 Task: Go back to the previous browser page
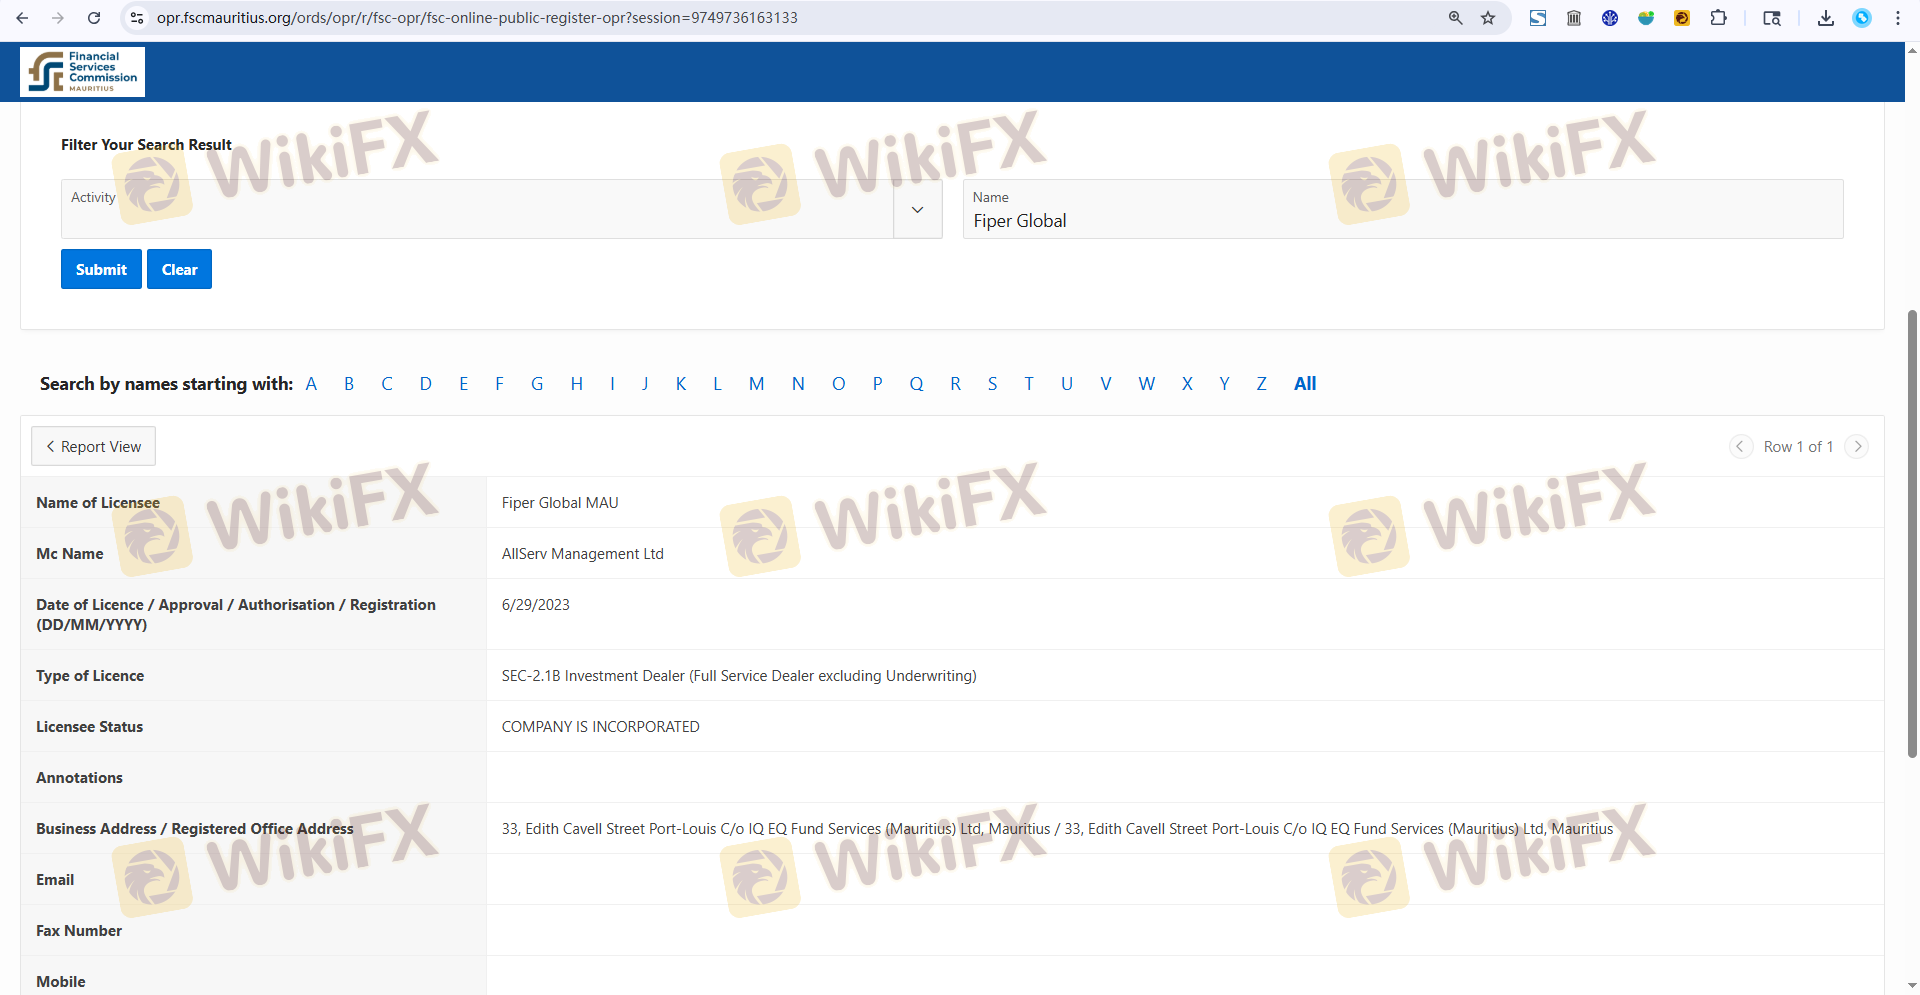point(22,18)
